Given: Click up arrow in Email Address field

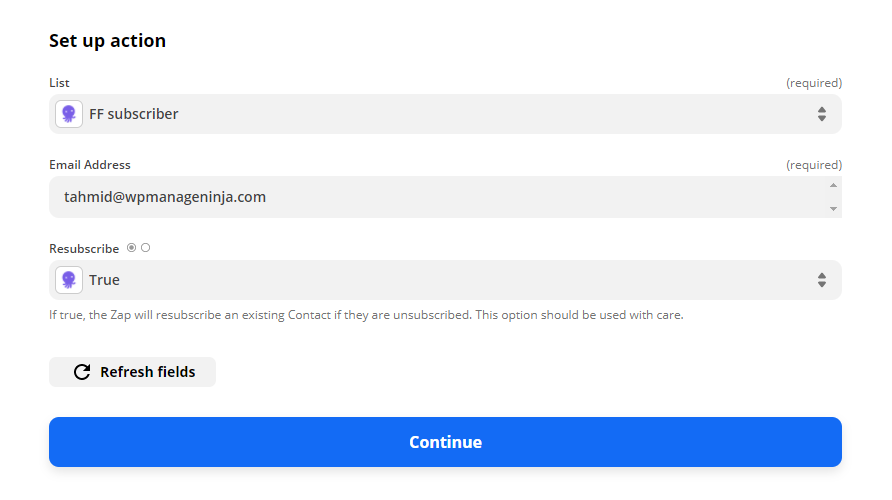Looking at the screenshot, I should pos(833,185).
